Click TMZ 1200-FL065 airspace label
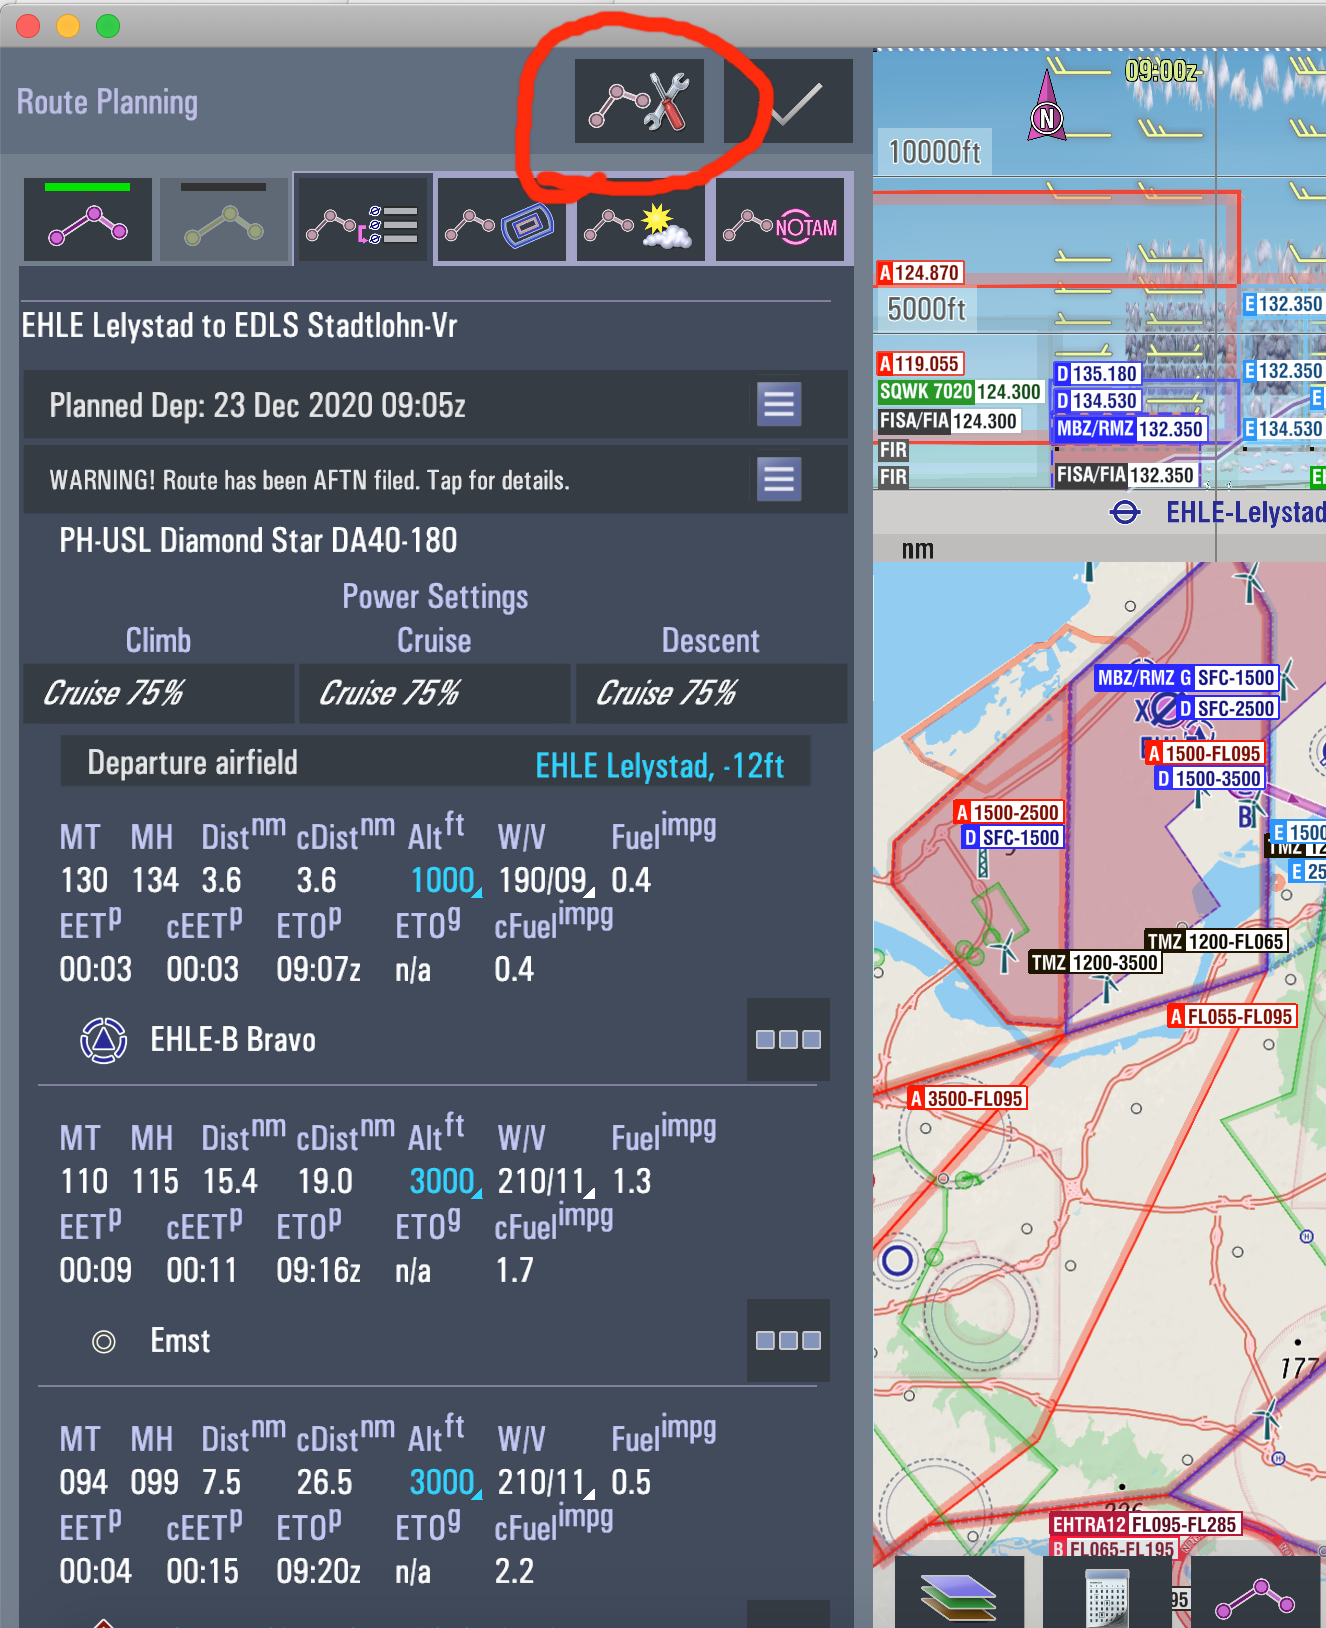The height and width of the screenshot is (1628, 1326). 1216,941
